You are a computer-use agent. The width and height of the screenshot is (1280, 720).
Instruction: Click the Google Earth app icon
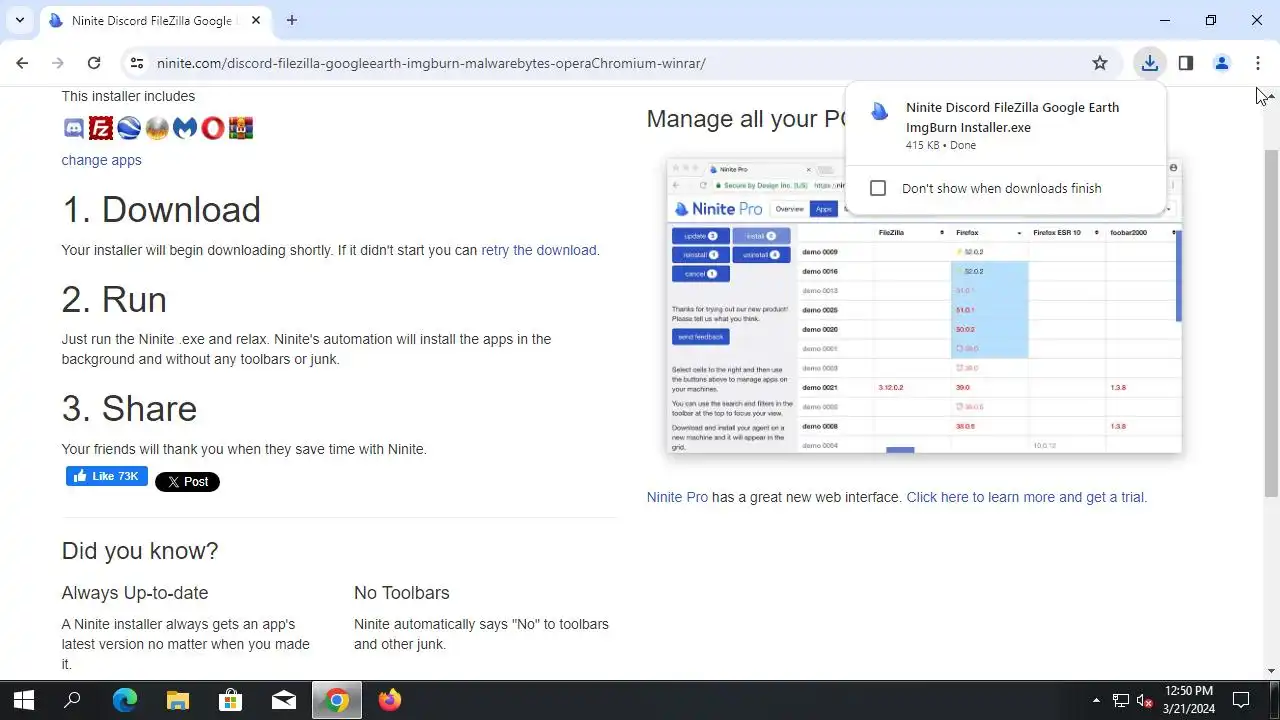pyautogui.click(x=129, y=128)
